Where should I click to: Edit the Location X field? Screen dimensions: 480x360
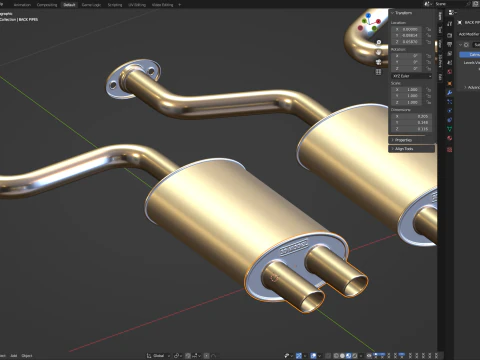407,29
